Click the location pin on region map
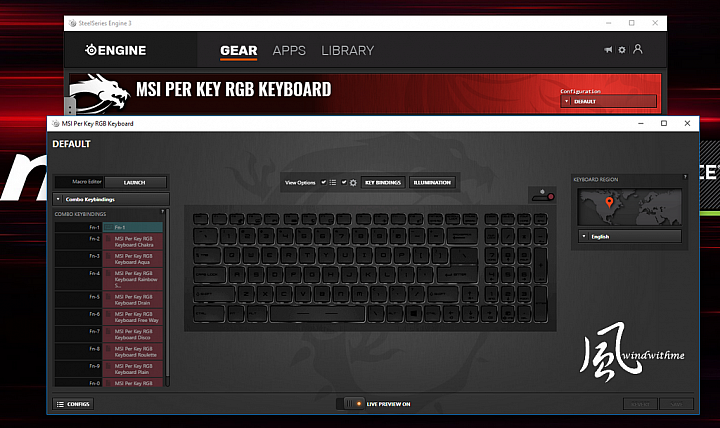720x428 pixels. [x=609, y=202]
